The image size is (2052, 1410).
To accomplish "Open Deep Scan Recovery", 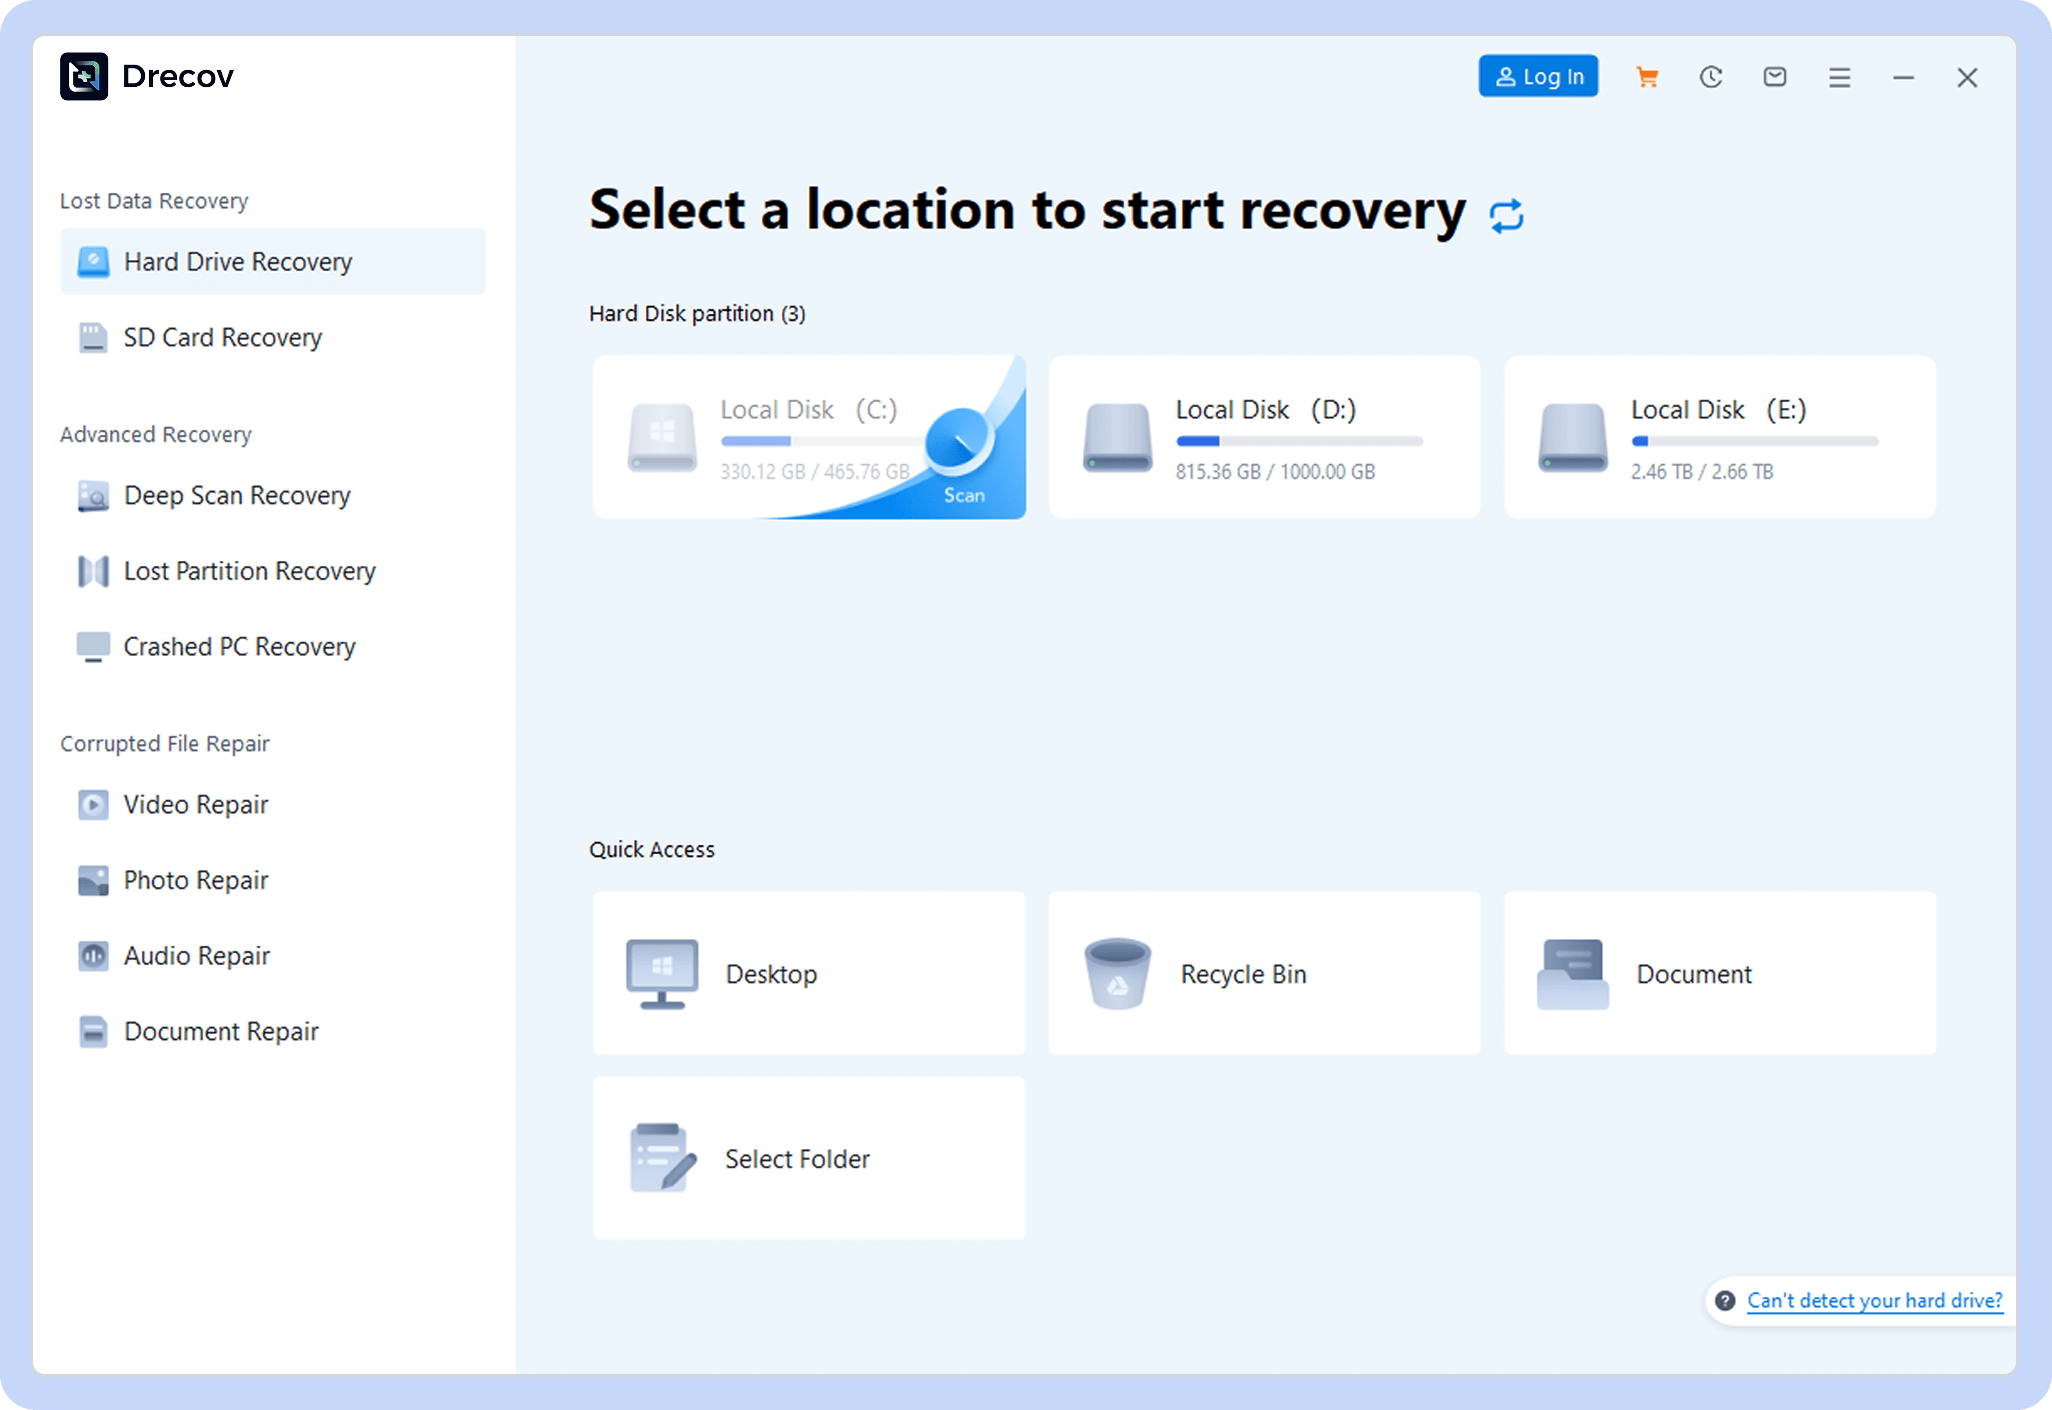I will click(236, 496).
